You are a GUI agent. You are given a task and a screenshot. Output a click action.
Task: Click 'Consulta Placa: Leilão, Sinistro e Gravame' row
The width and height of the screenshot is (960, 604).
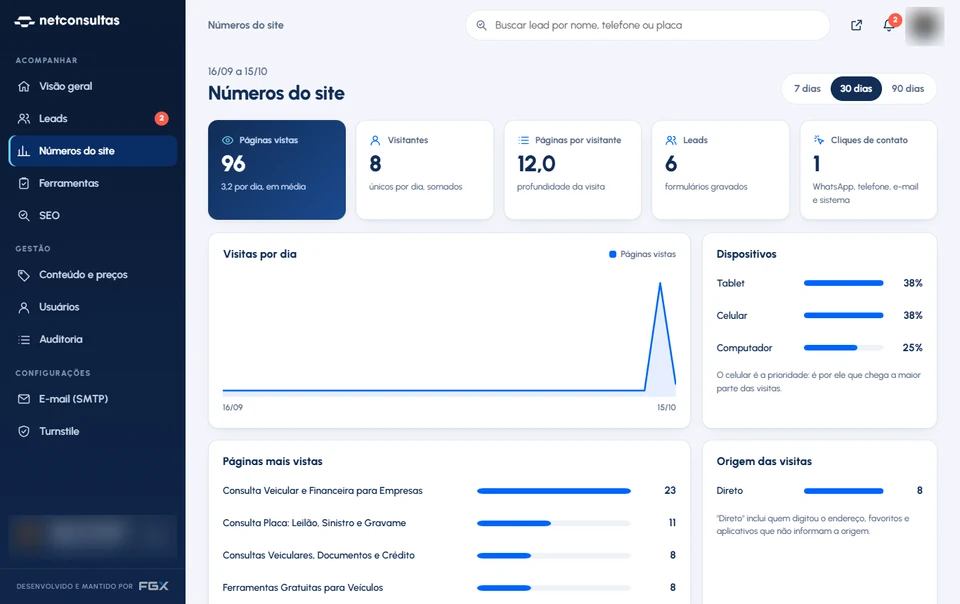coord(449,523)
